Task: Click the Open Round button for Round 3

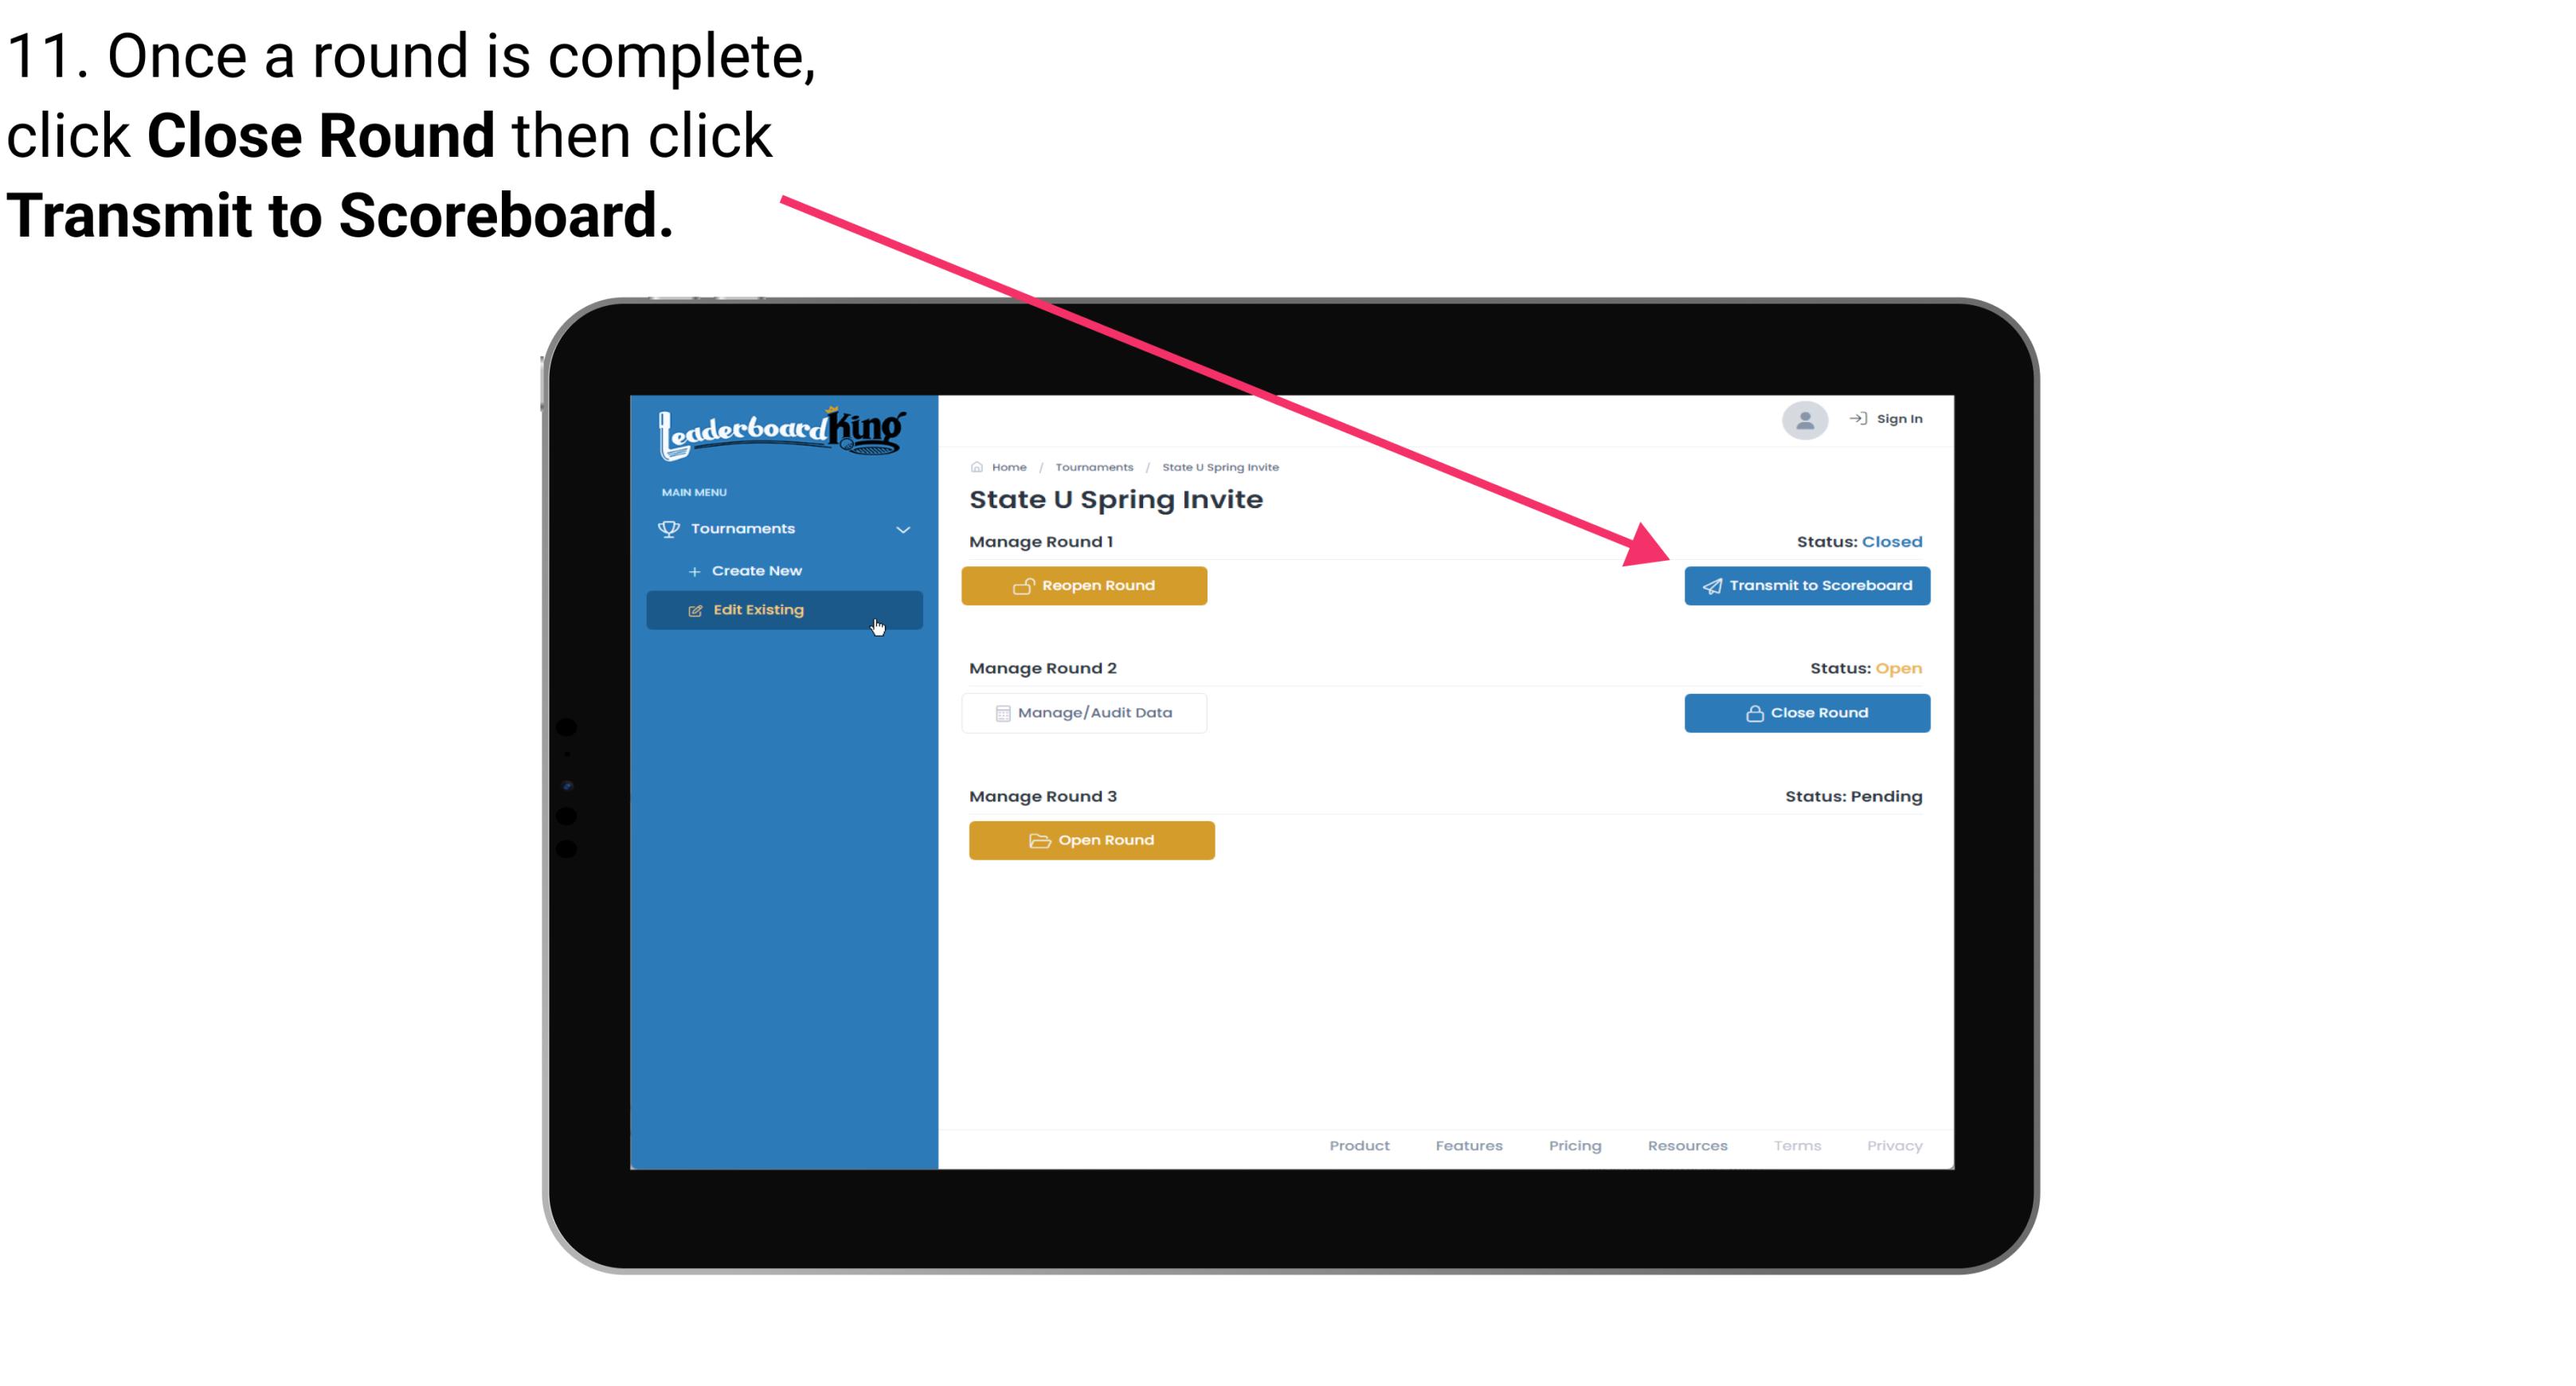Action: coord(1092,838)
